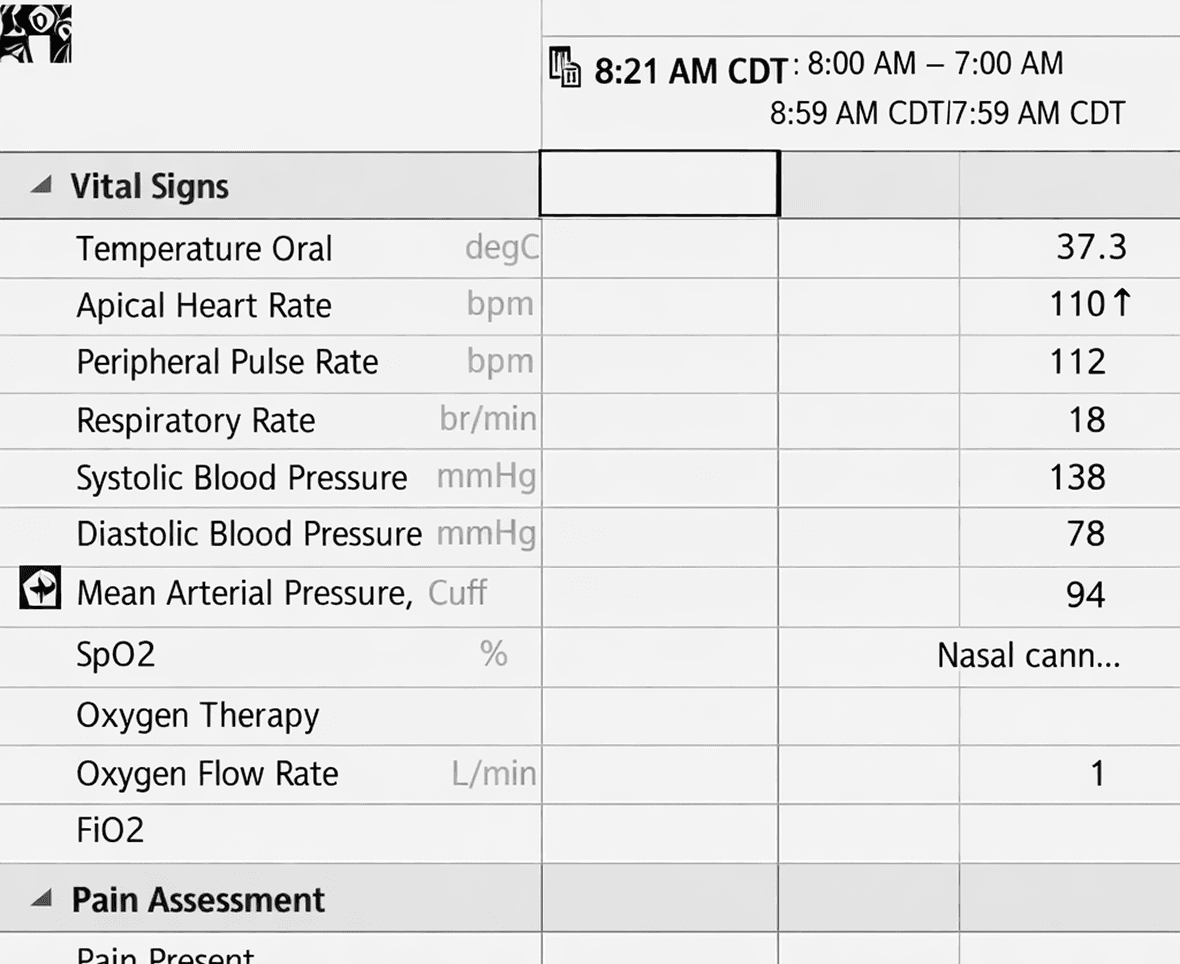Screen dimensions: 1180x964
Task: Click the 8:21 AM CDT column header
Action: (690, 72)
